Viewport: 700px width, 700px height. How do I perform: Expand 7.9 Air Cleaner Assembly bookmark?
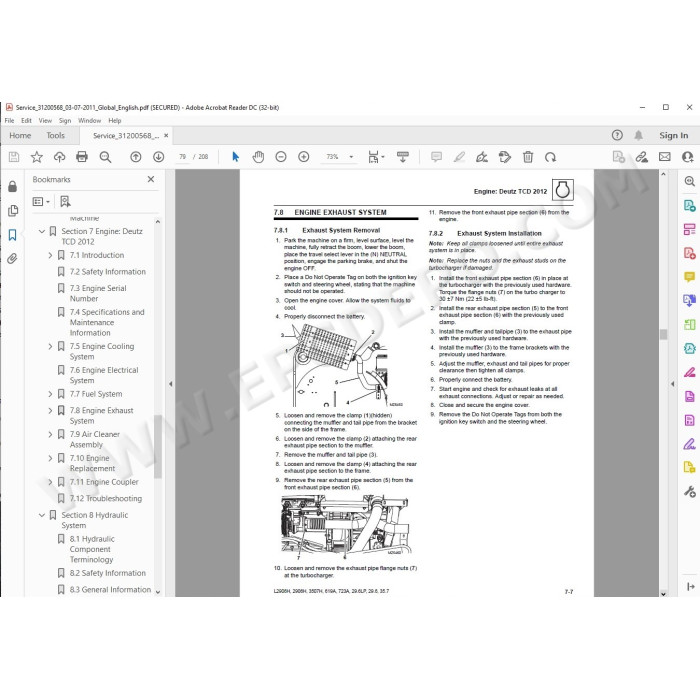(x=50, y=434)
